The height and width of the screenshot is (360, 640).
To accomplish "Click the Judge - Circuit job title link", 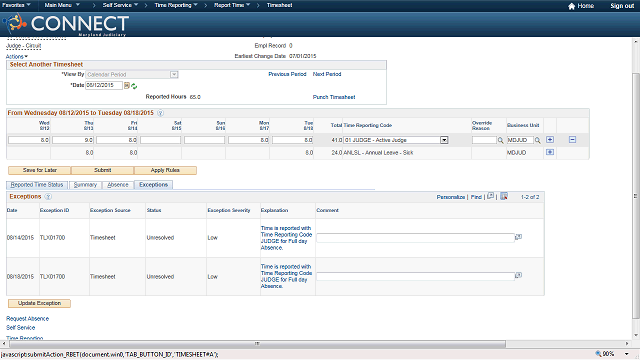I will point(24,46).
